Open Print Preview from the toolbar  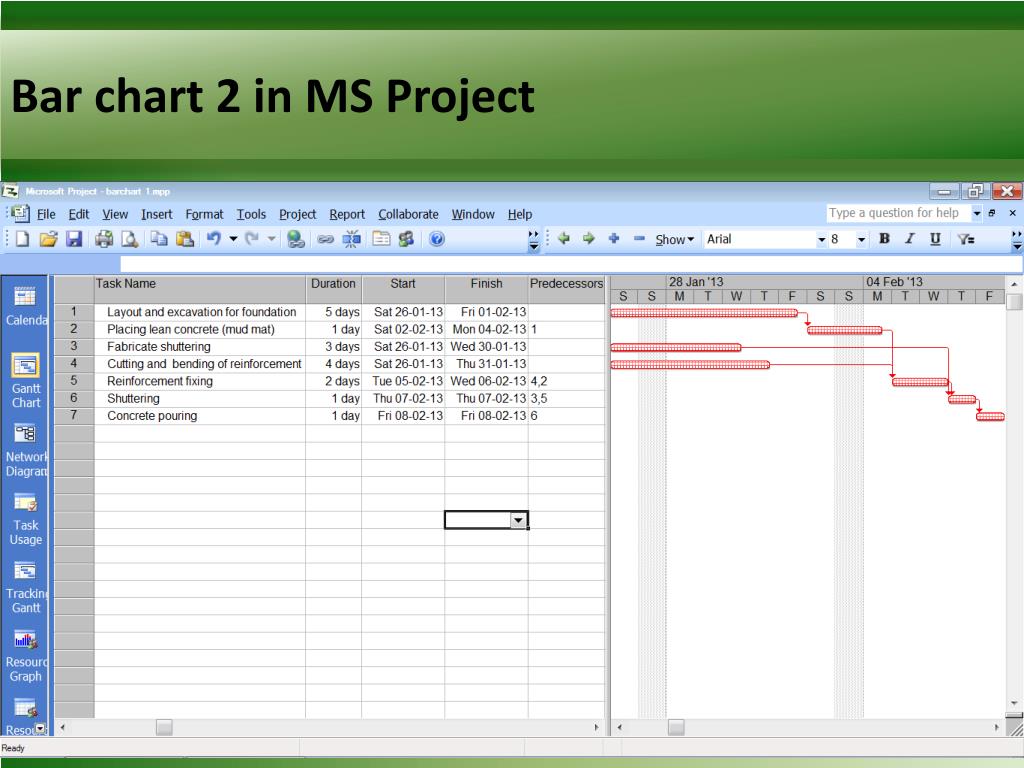point(130,239)
